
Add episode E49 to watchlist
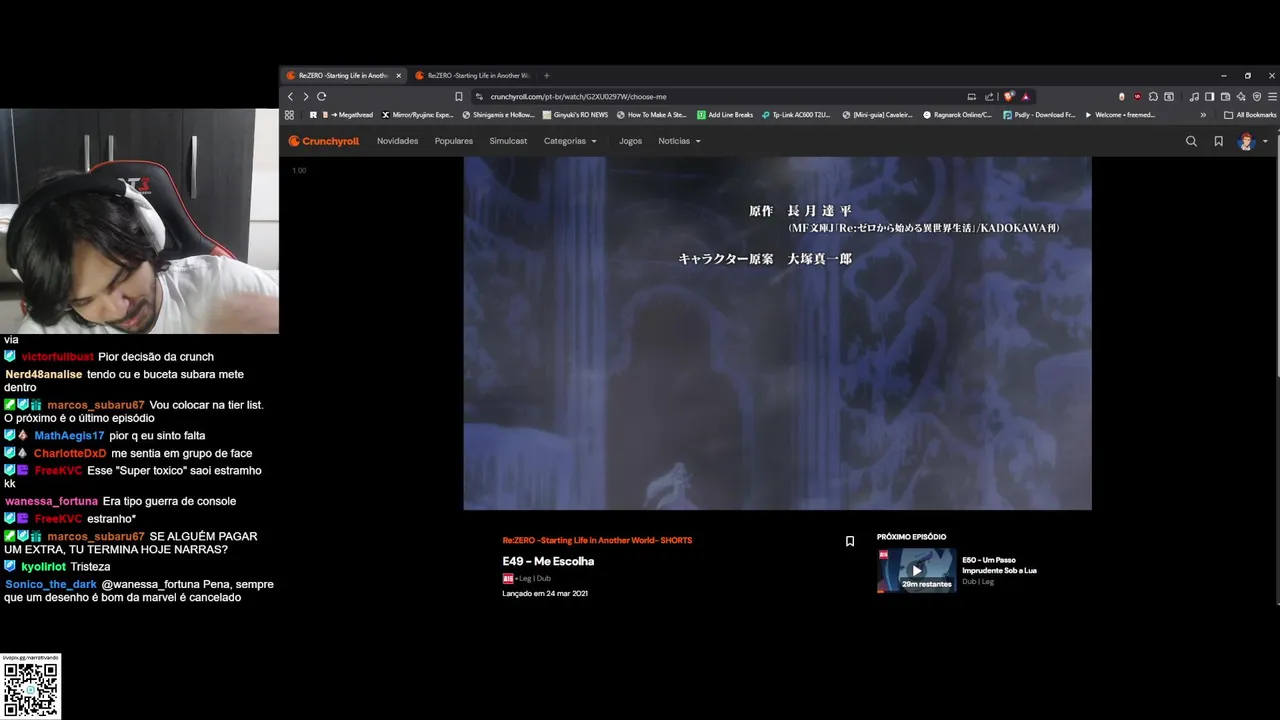pyautogui.click(x=850, y=541)
